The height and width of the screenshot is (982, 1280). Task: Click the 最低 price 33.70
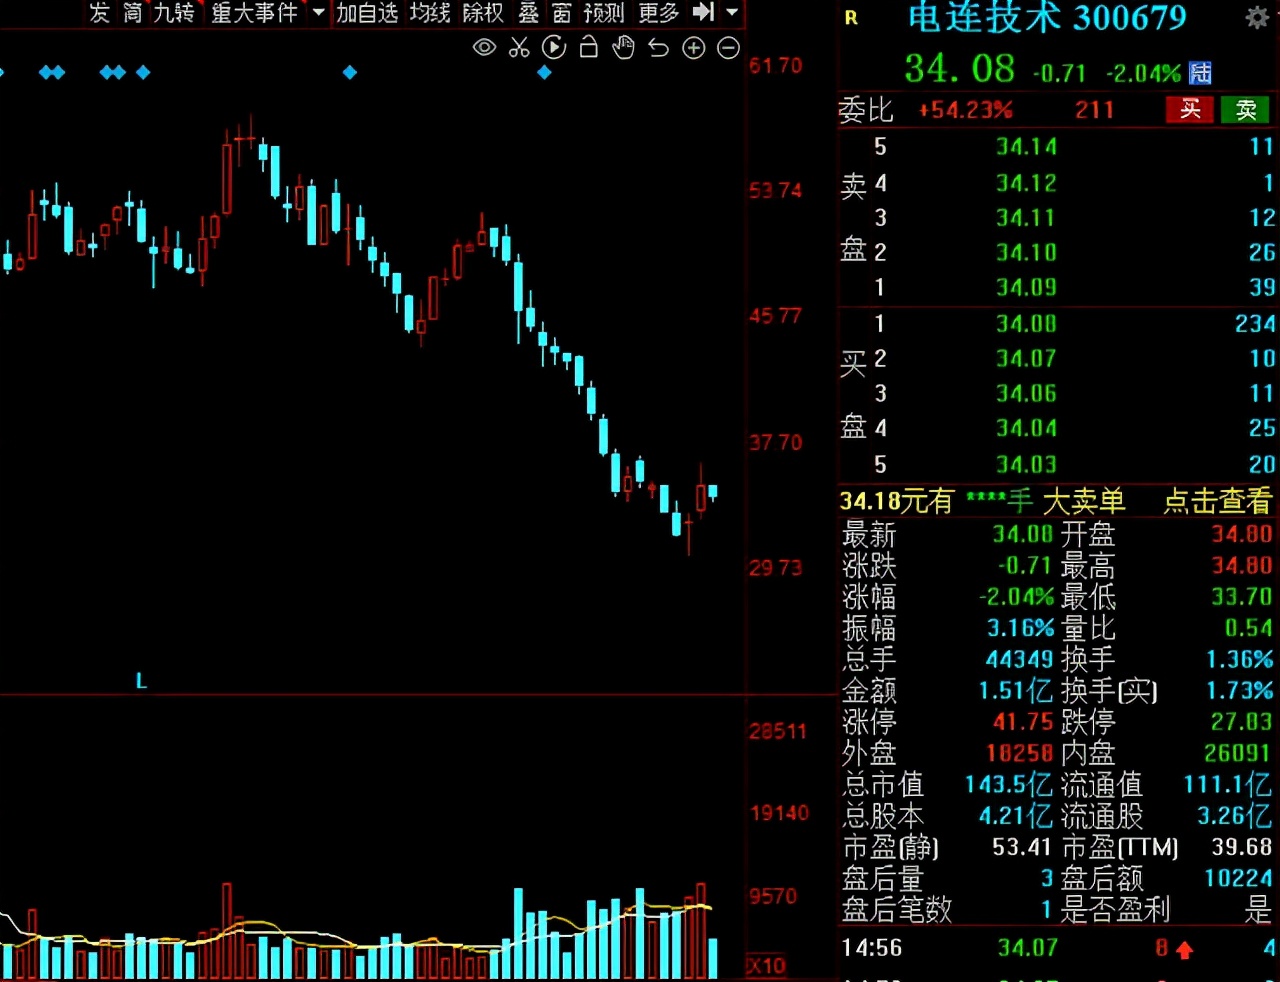[x=1242, y=597]
